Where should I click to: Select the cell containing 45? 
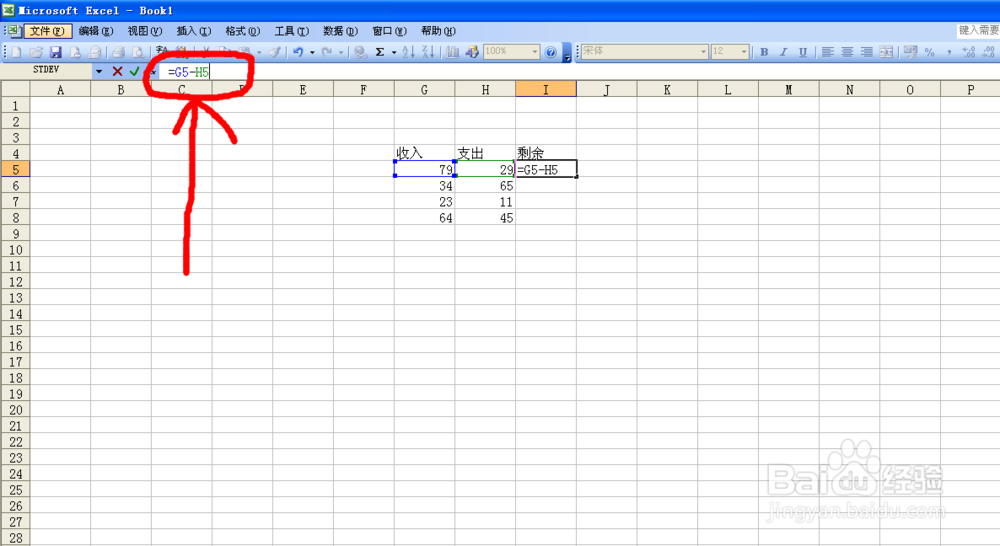pos(485,218)
